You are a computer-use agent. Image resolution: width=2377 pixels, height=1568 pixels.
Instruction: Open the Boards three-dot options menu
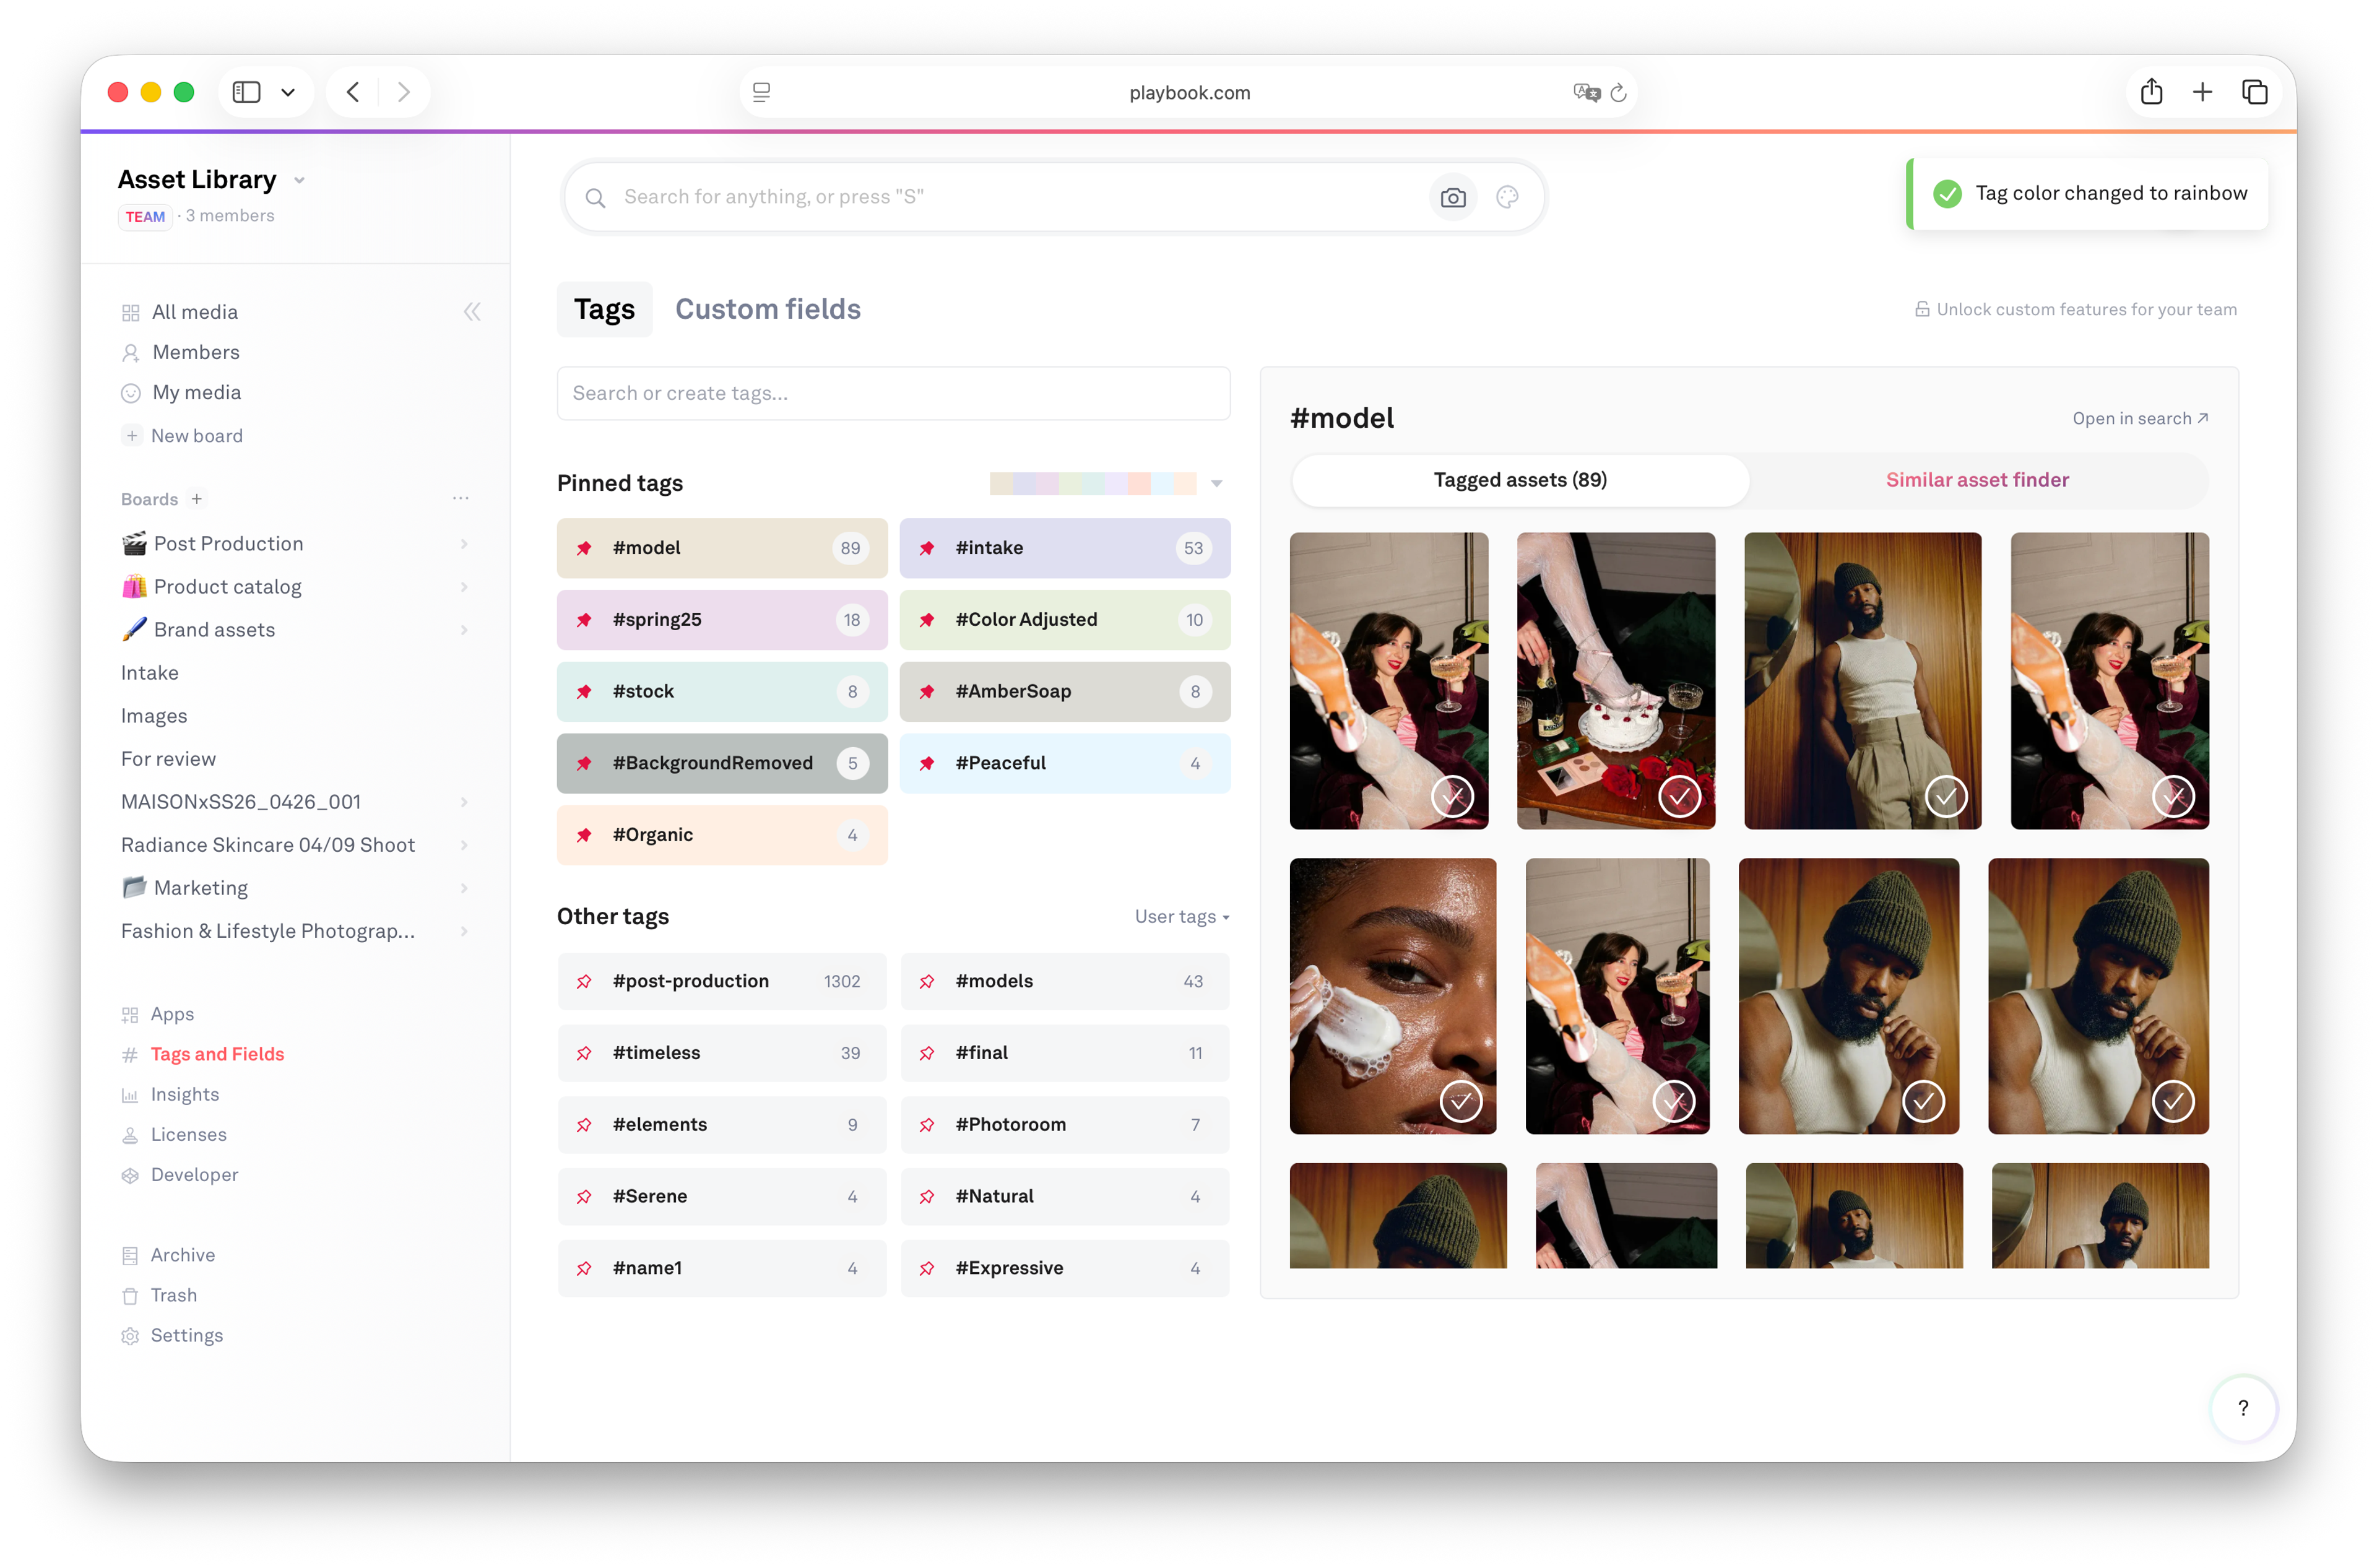(460, 498)
